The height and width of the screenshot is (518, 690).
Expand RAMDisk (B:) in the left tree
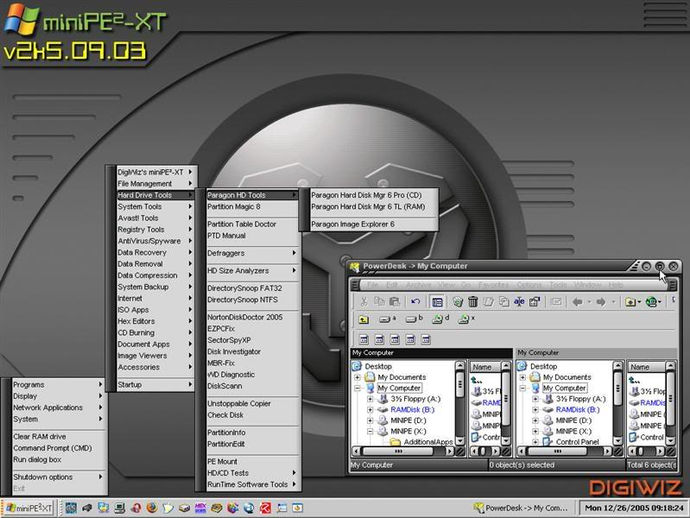pyautogui.click(x=370, y=410)
